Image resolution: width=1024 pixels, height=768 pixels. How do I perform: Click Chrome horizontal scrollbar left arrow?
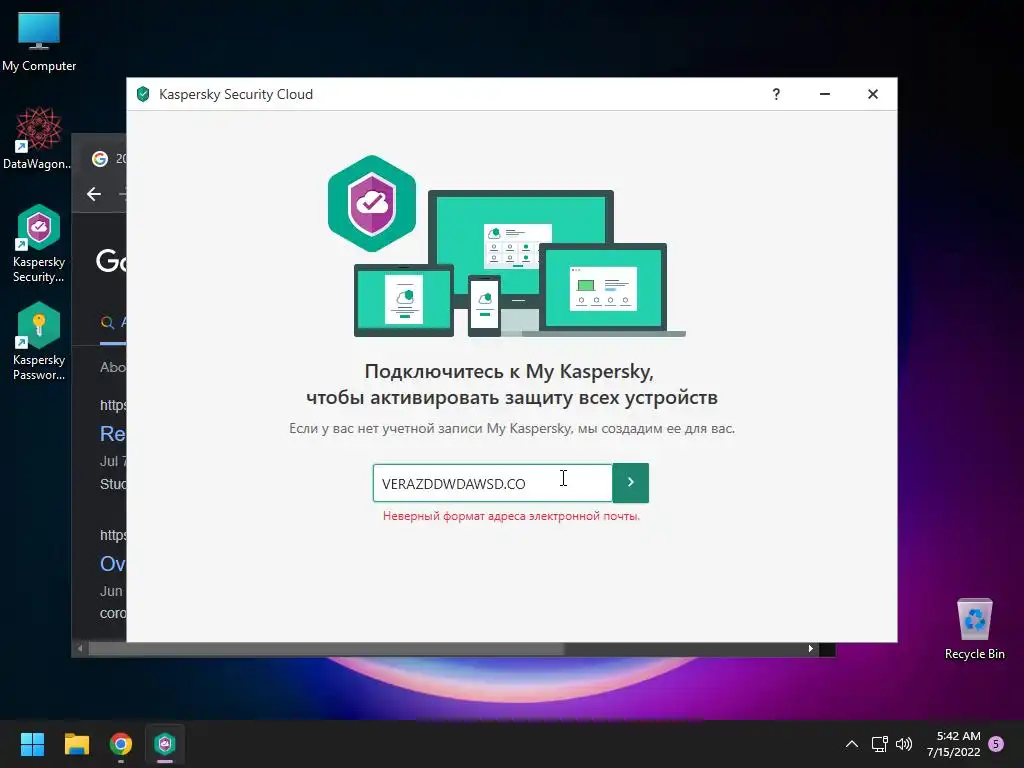point(80,648)
